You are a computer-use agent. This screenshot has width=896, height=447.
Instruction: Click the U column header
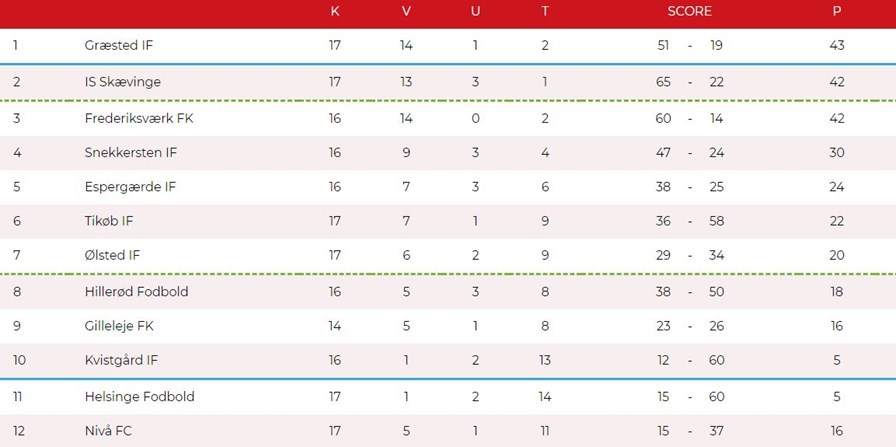475,12
